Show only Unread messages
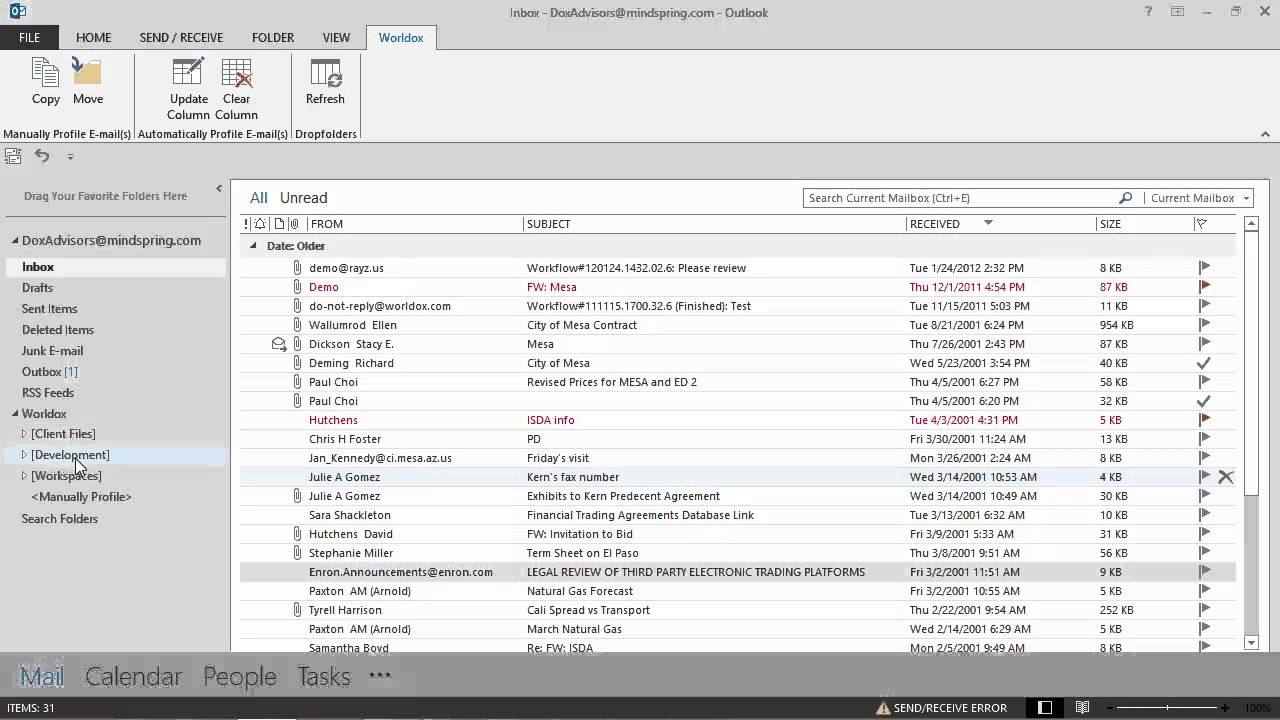Image resolution: width=1280 pixels, height=720 pixels. point(303,197)
